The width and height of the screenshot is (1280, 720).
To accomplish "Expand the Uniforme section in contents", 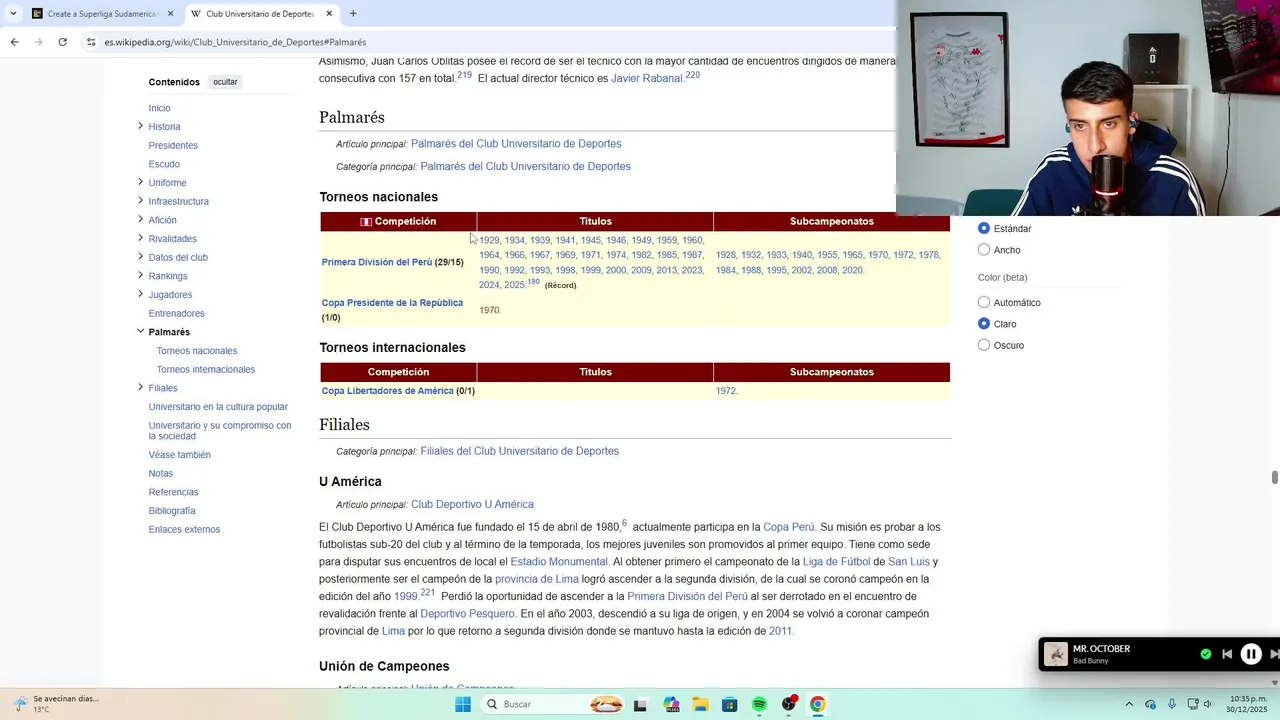I will pyautogui.click(x=140, y=182).
